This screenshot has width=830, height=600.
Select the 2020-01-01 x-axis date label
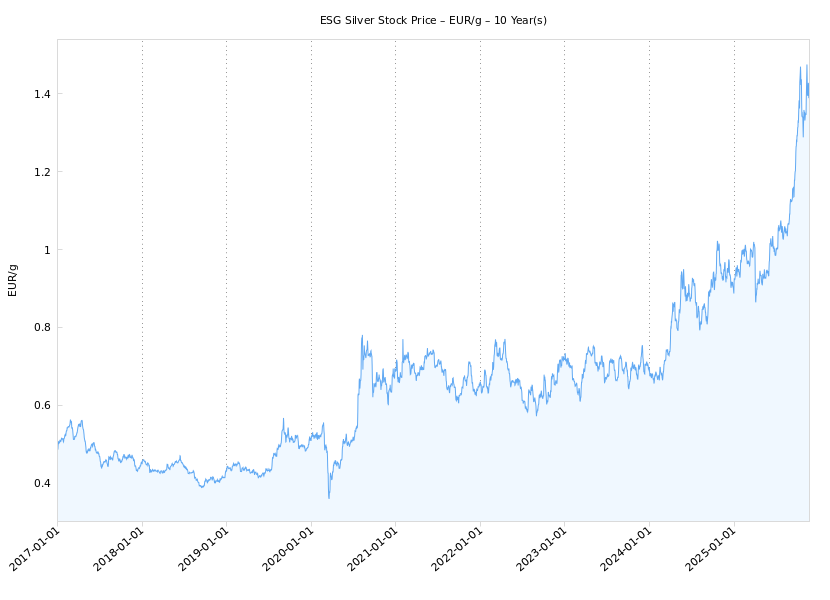point(289,551)
